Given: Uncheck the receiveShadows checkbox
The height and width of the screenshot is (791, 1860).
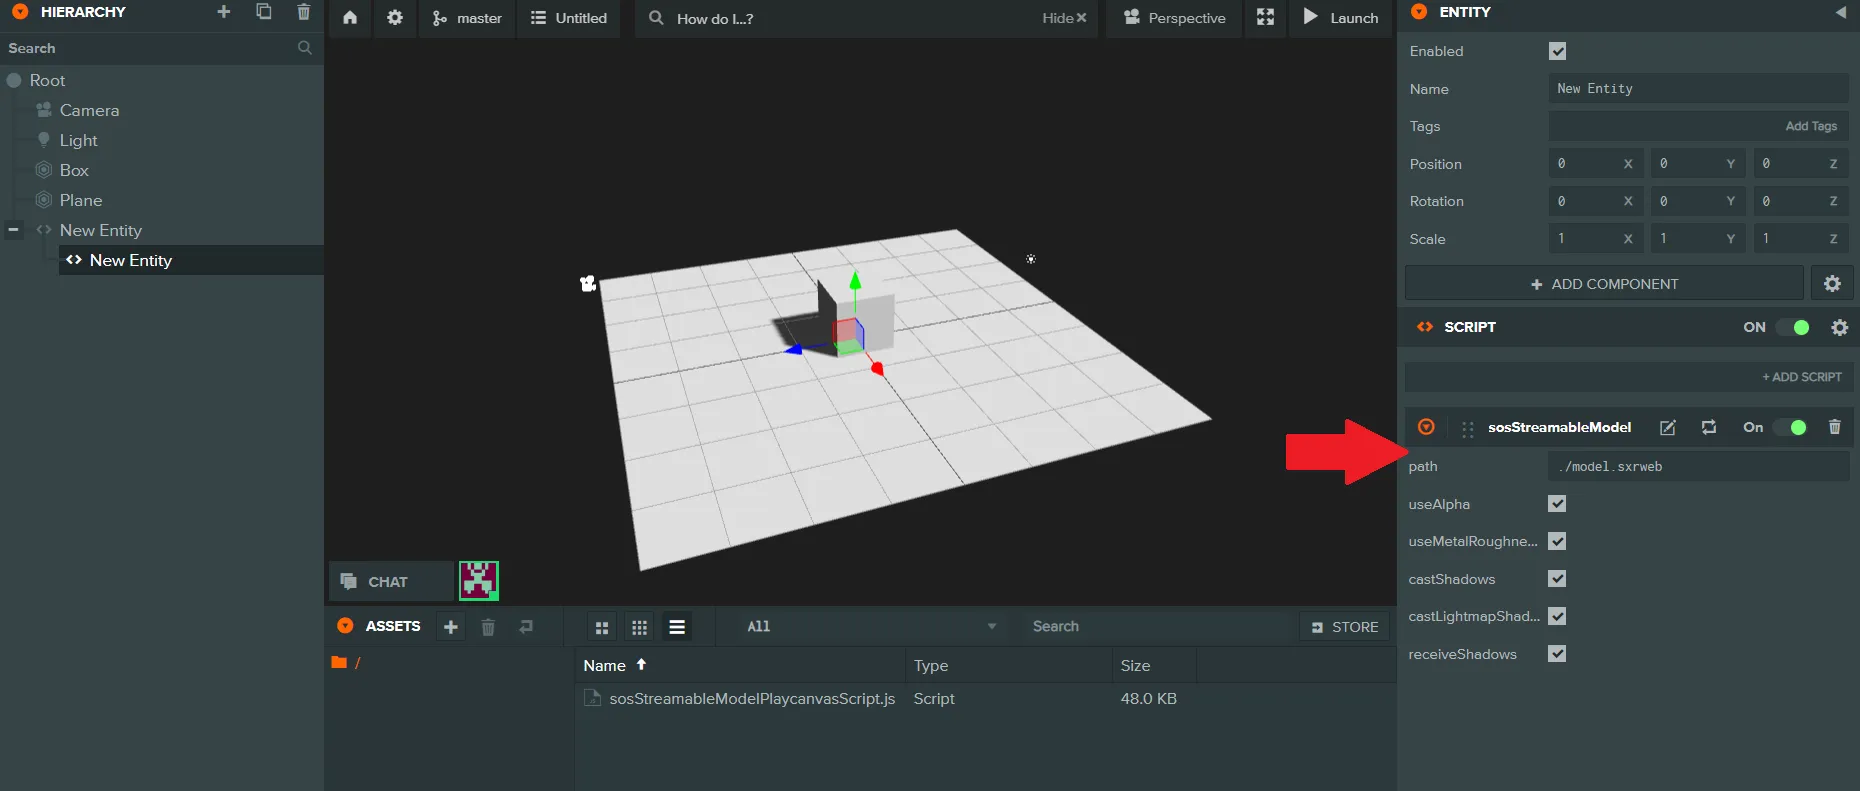Looking at the screenshot, I should pyautogui.click(x=1557, y=654).
